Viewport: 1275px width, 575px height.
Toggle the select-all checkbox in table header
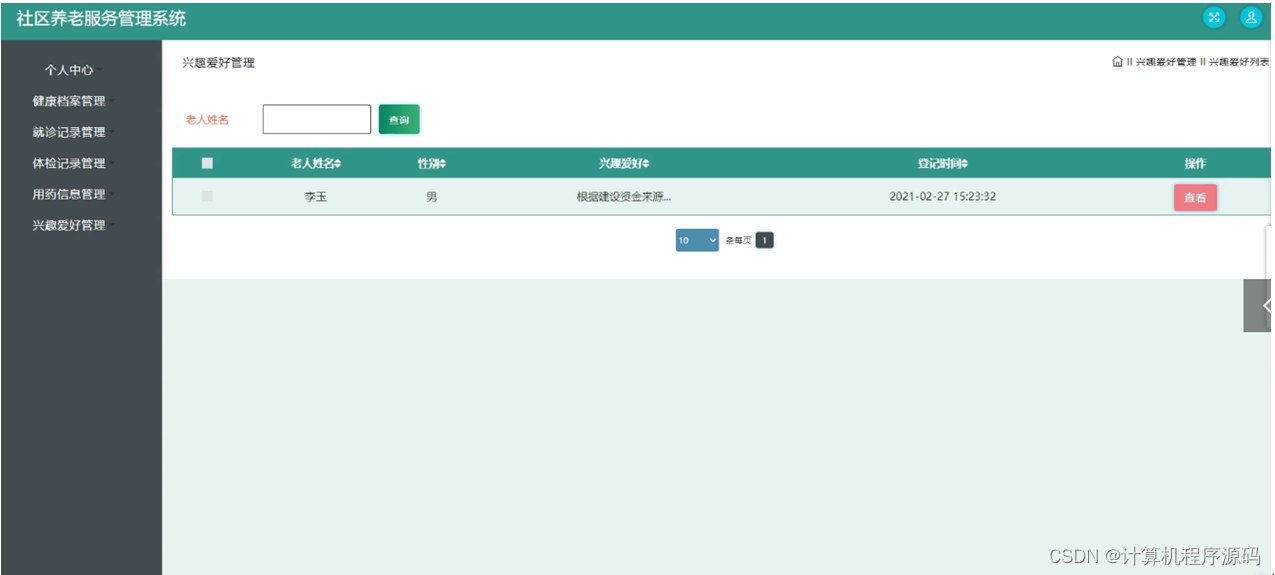pyautogui.click(x=207, y=163)
